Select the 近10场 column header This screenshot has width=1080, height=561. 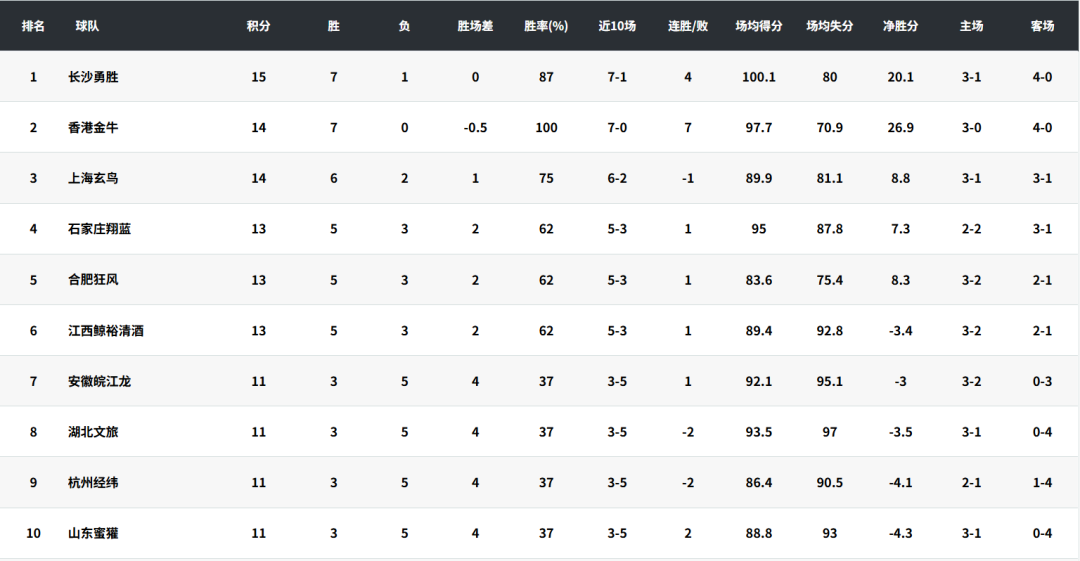pos(617,26)
